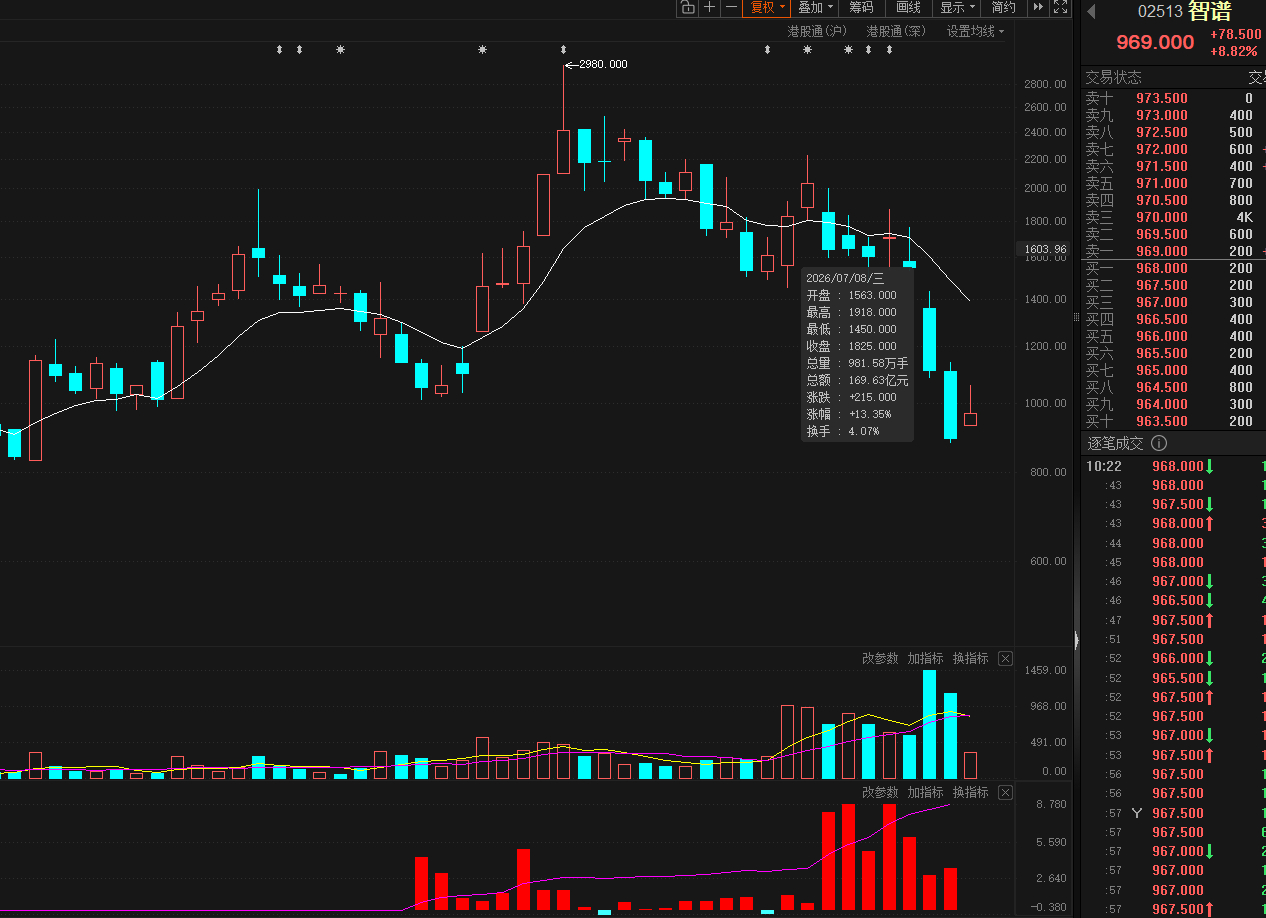Click the 换手 4.07% tooltip line
Viewport: 1266px width, 918px height.
(x=843, y=431)
